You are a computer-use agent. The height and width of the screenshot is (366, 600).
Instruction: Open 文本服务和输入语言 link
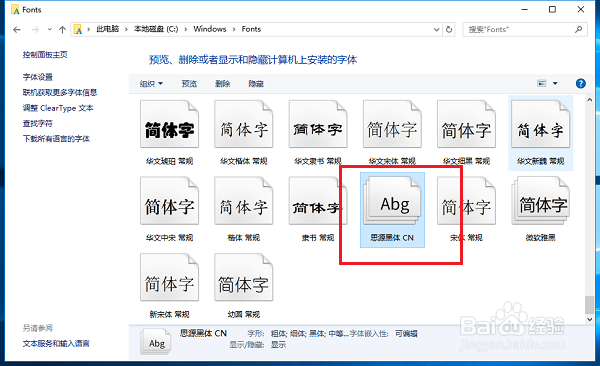pos(56,343)
